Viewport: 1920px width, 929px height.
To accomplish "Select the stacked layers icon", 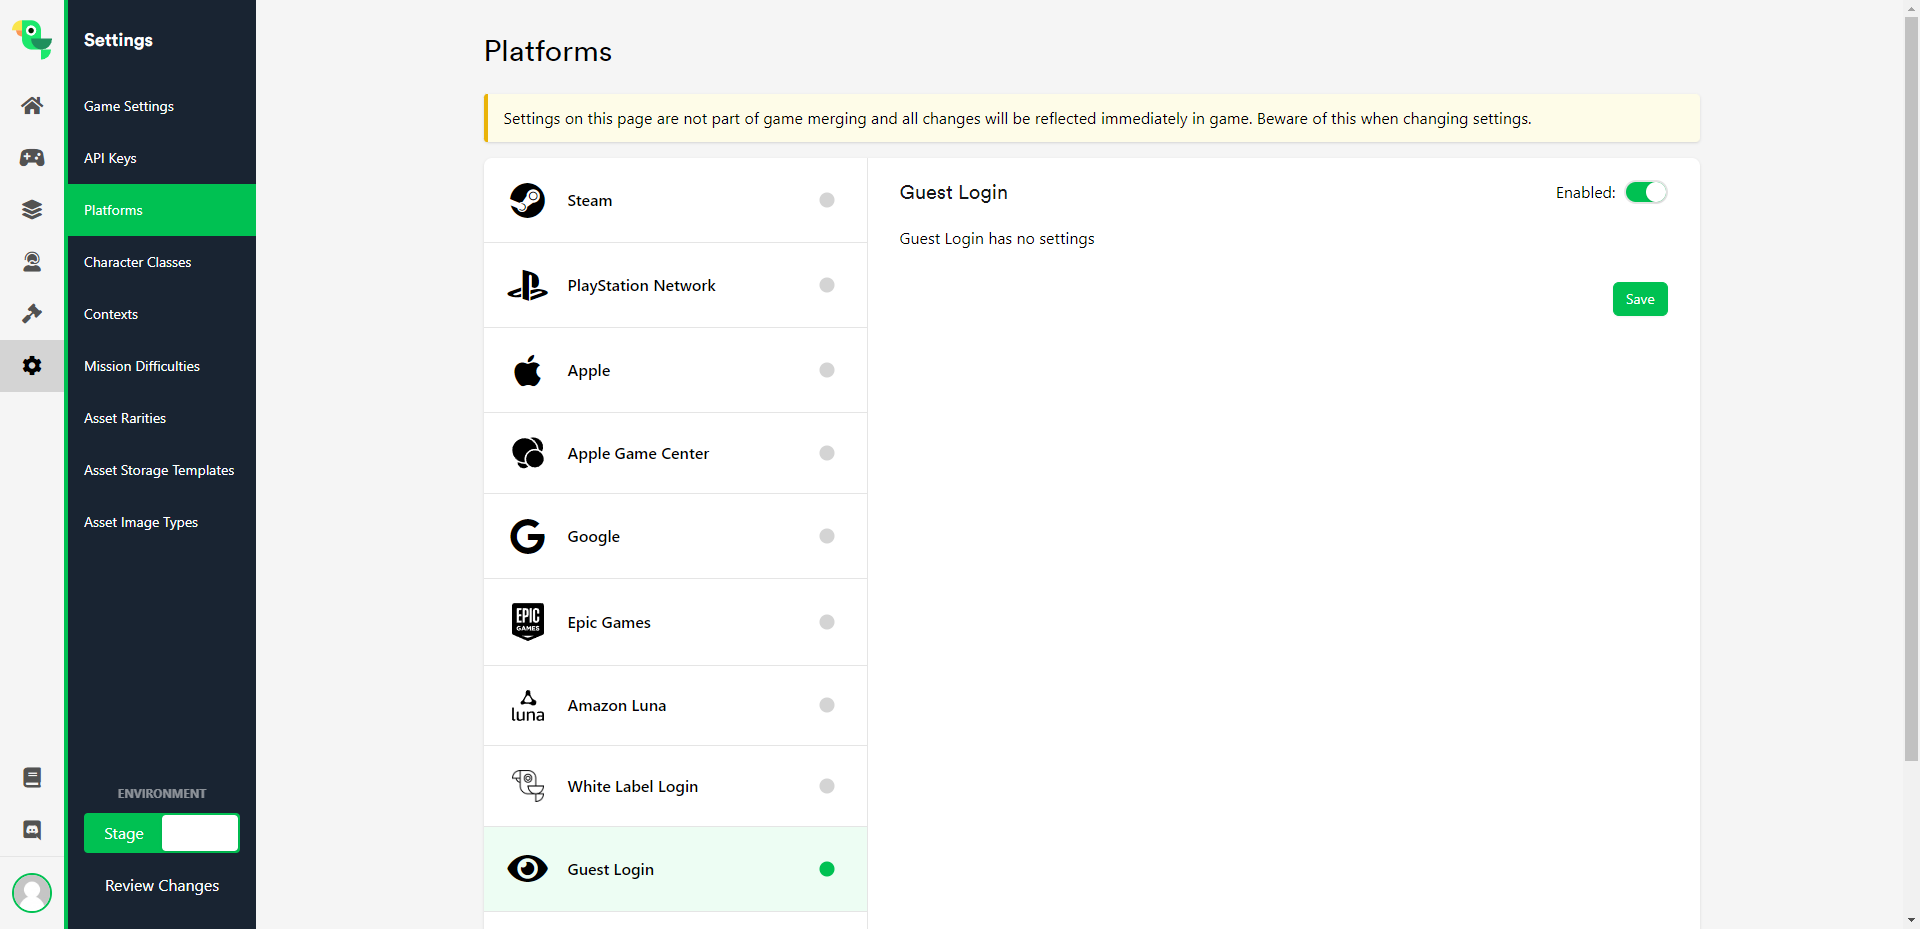I will 32,210.
